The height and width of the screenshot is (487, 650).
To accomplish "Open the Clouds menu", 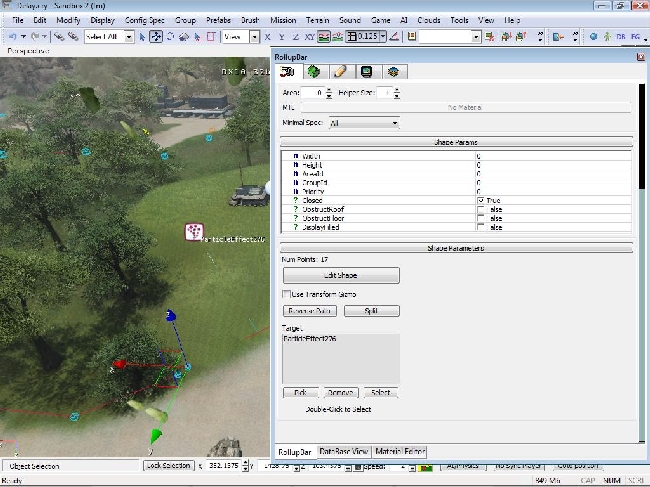I will point(429,20).
